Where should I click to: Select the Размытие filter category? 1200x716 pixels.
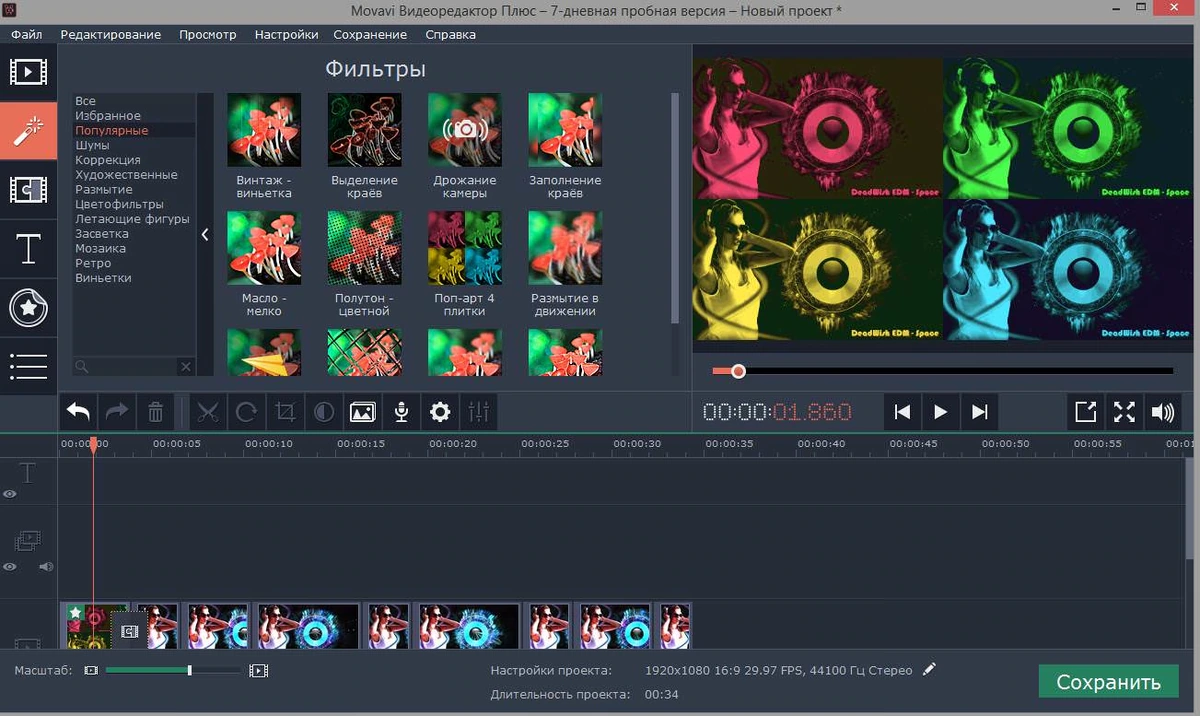click(103, 189)
